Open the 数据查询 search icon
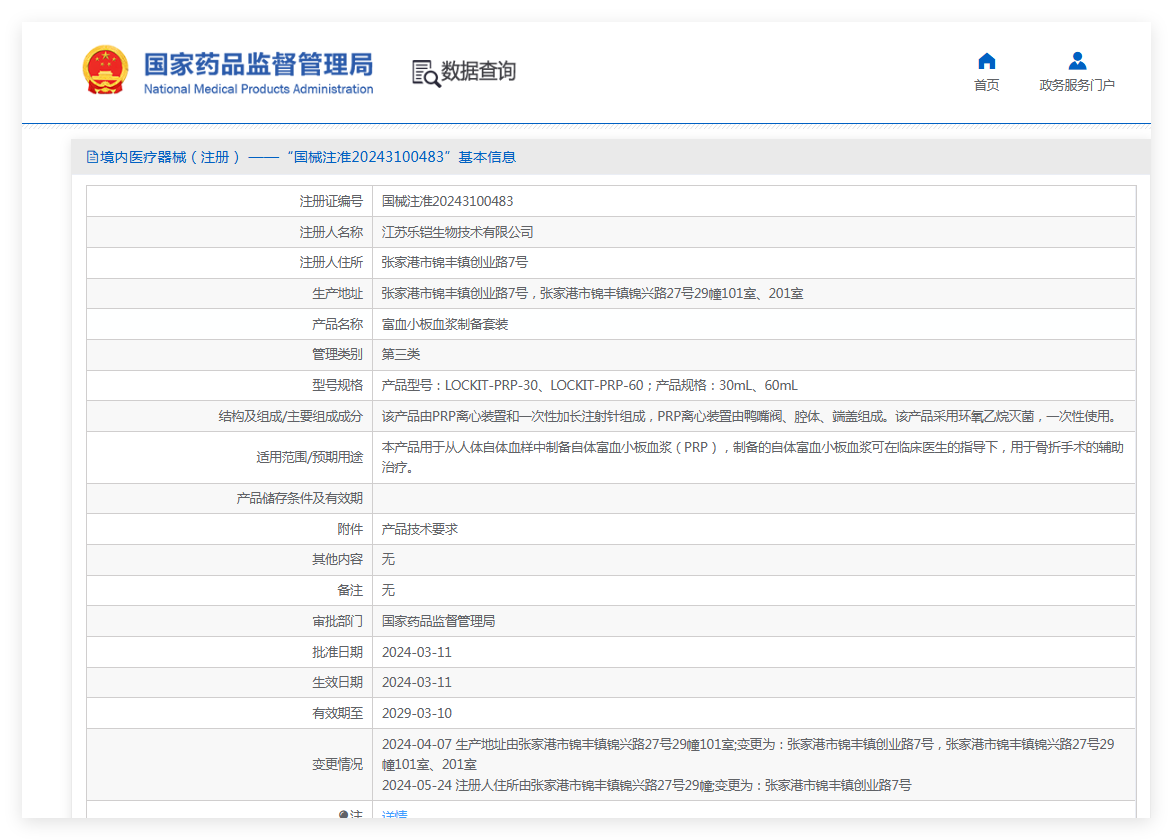Screen dimensions: 1173x840 426,73
